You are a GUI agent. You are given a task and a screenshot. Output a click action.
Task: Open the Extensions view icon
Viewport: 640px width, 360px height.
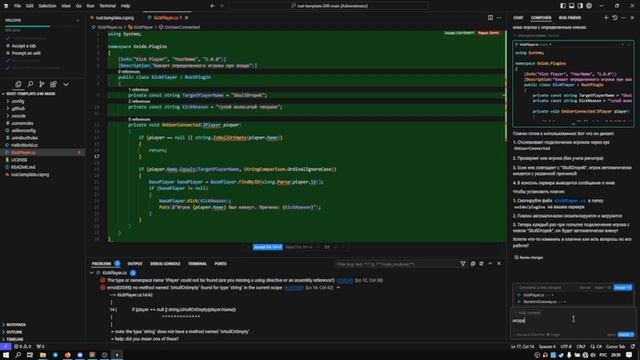[53, 84]
